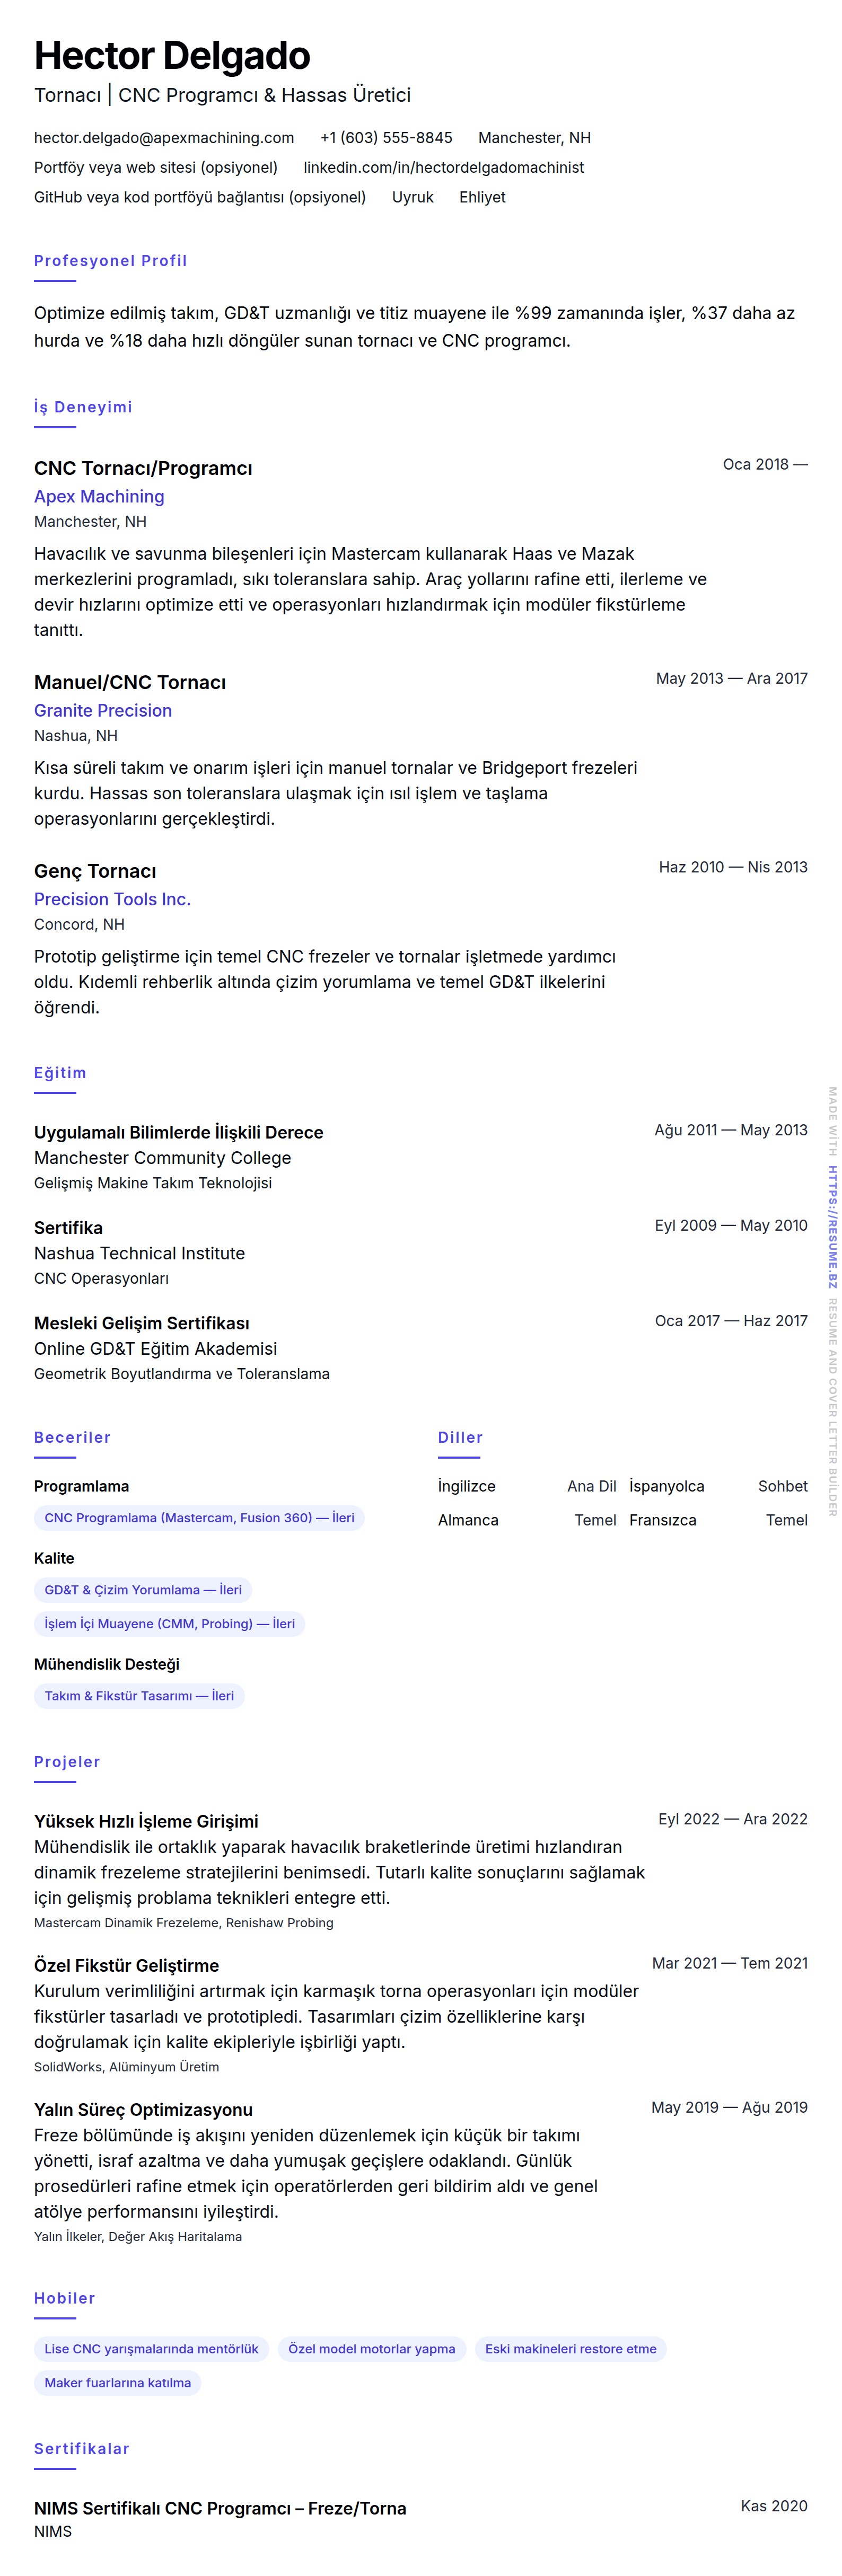Click the Hector Delgado name heading

[x=172, y=56]
